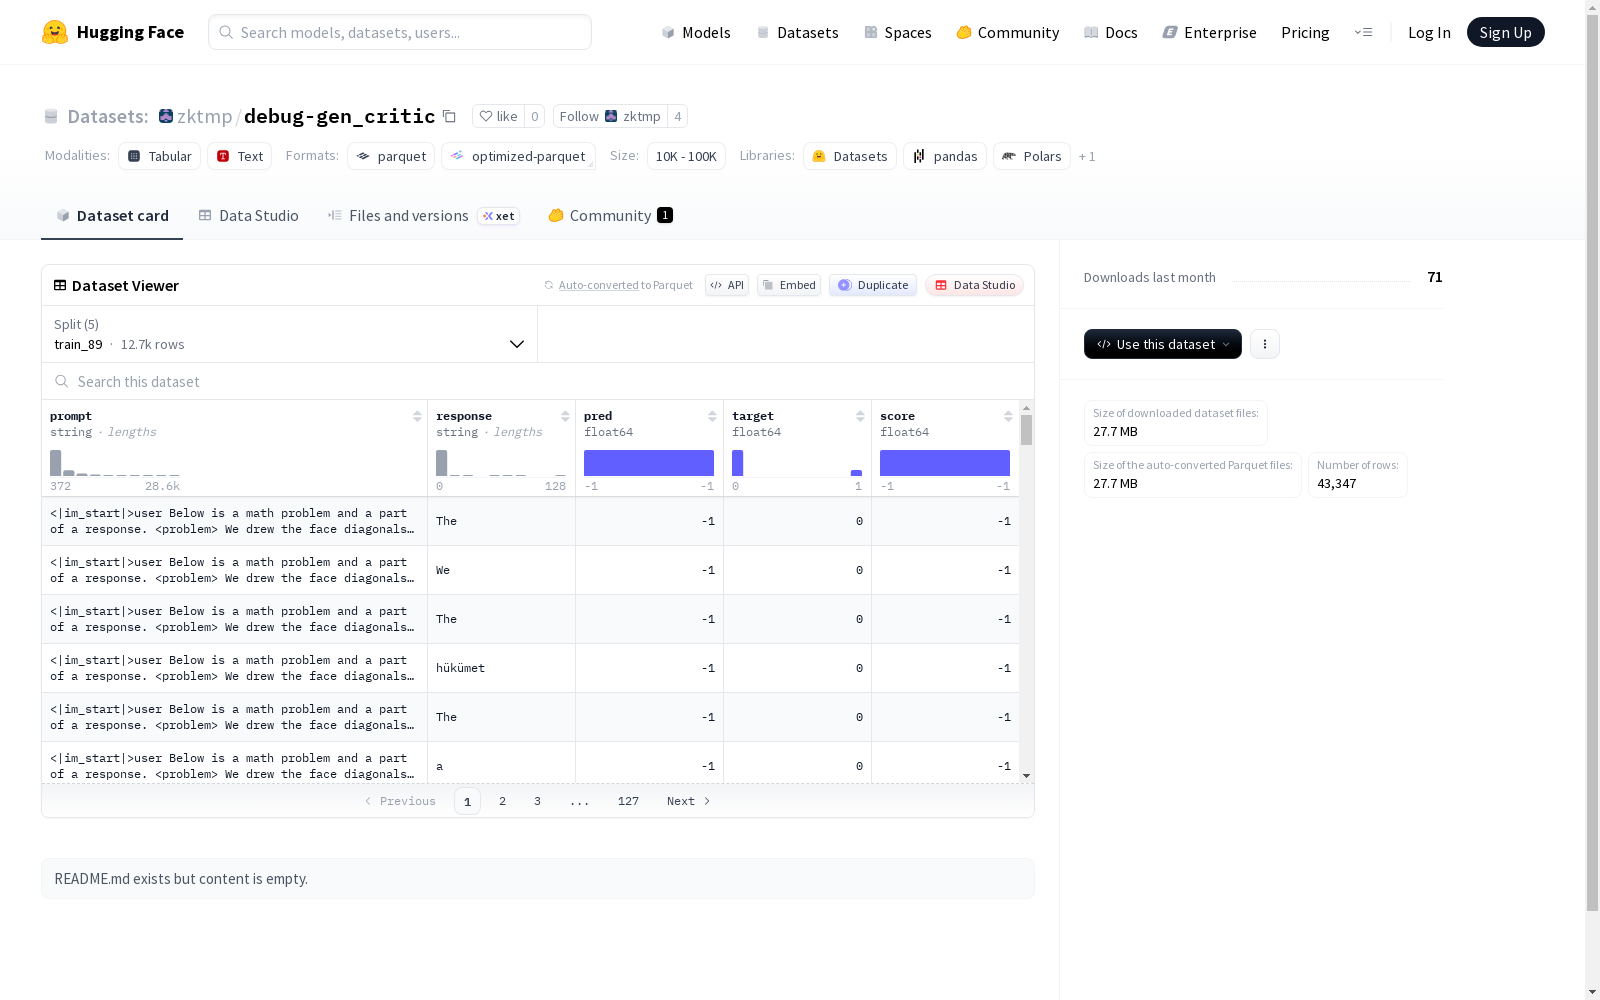1600x1000 pixels.
Task: Expand the Split train_89 dropdown
Action: pos(290,334)
